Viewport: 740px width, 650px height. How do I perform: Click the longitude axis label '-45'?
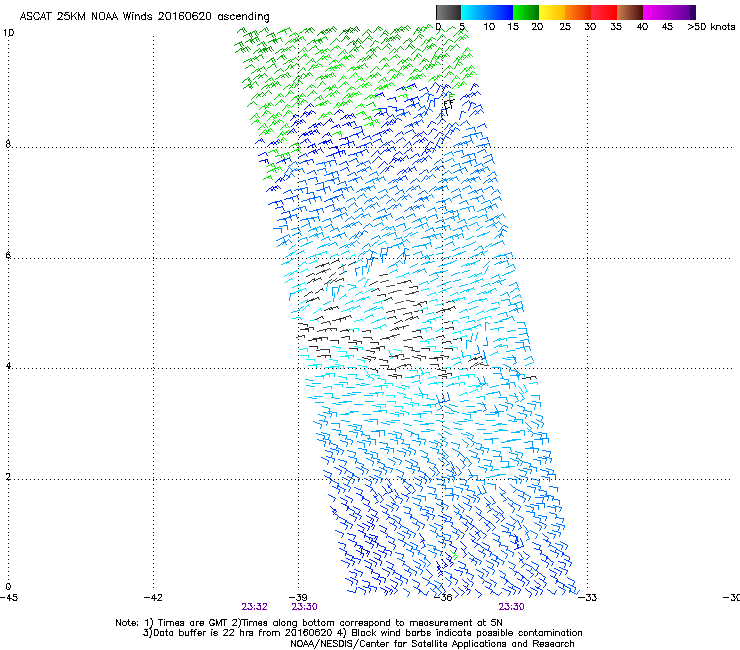click(9, 598)
